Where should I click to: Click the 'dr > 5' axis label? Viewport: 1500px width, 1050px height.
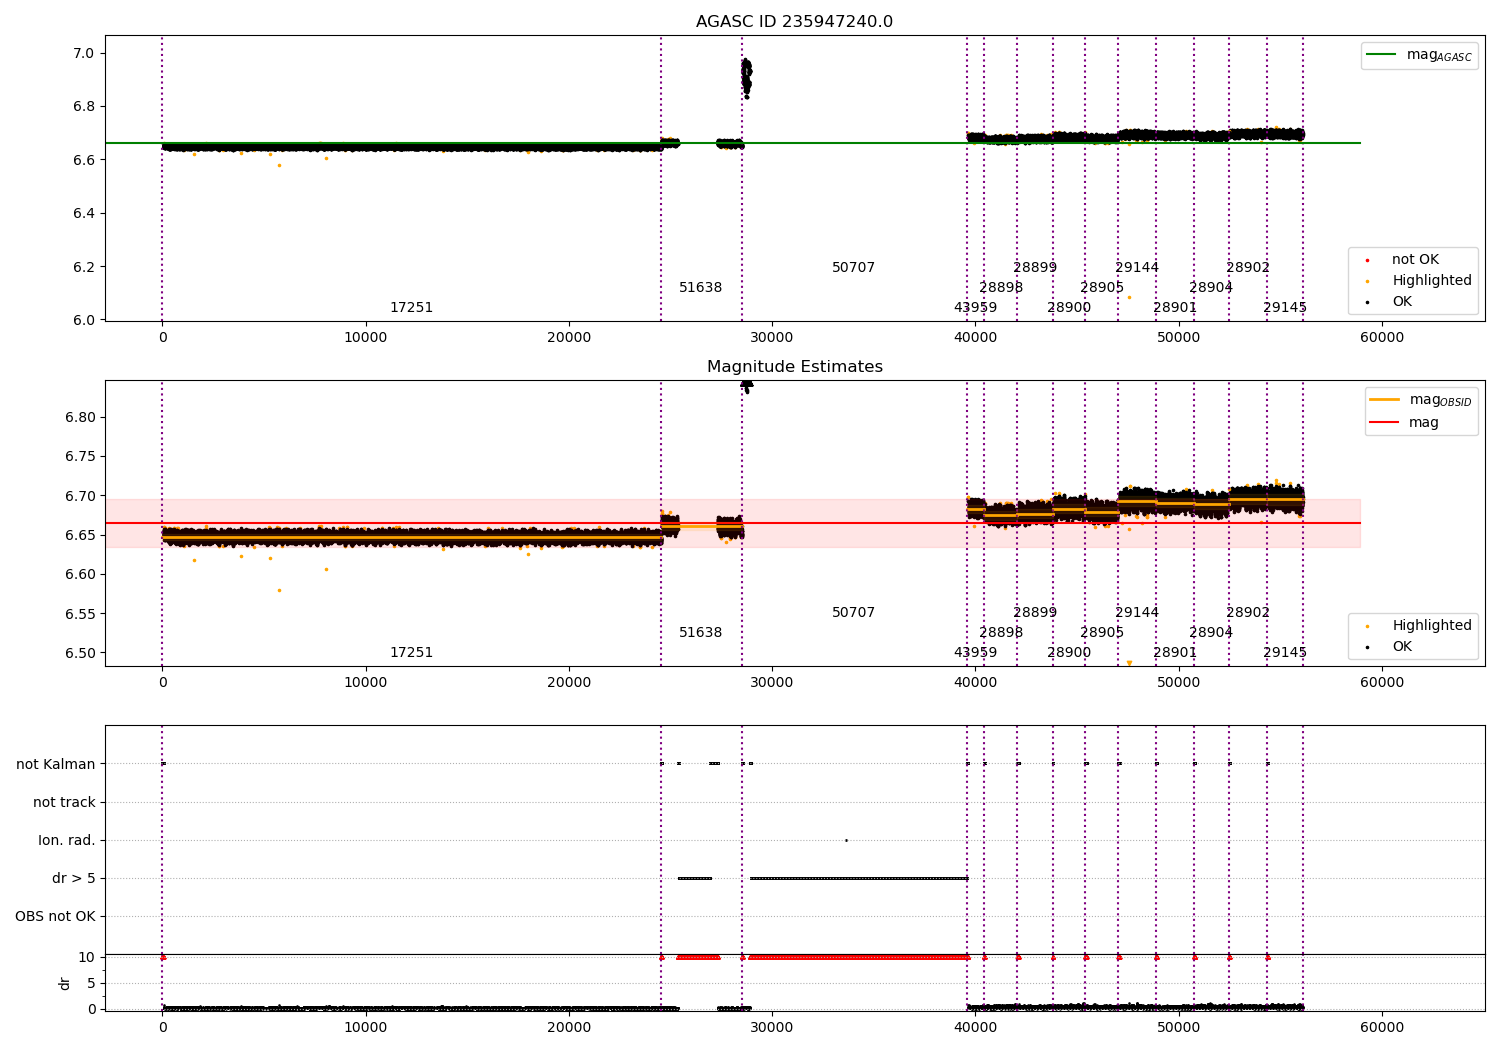[74, 879]
